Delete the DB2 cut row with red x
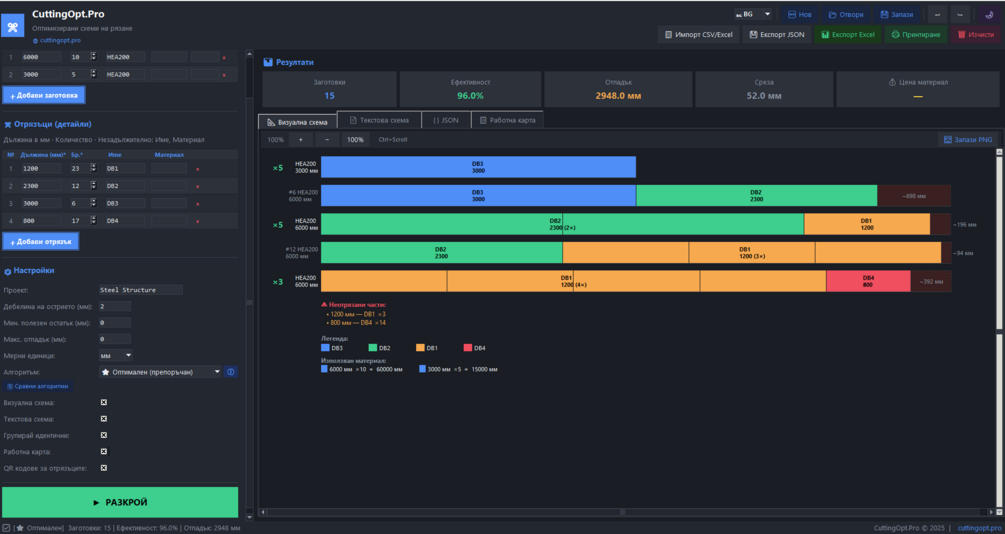 coord(197,187)
